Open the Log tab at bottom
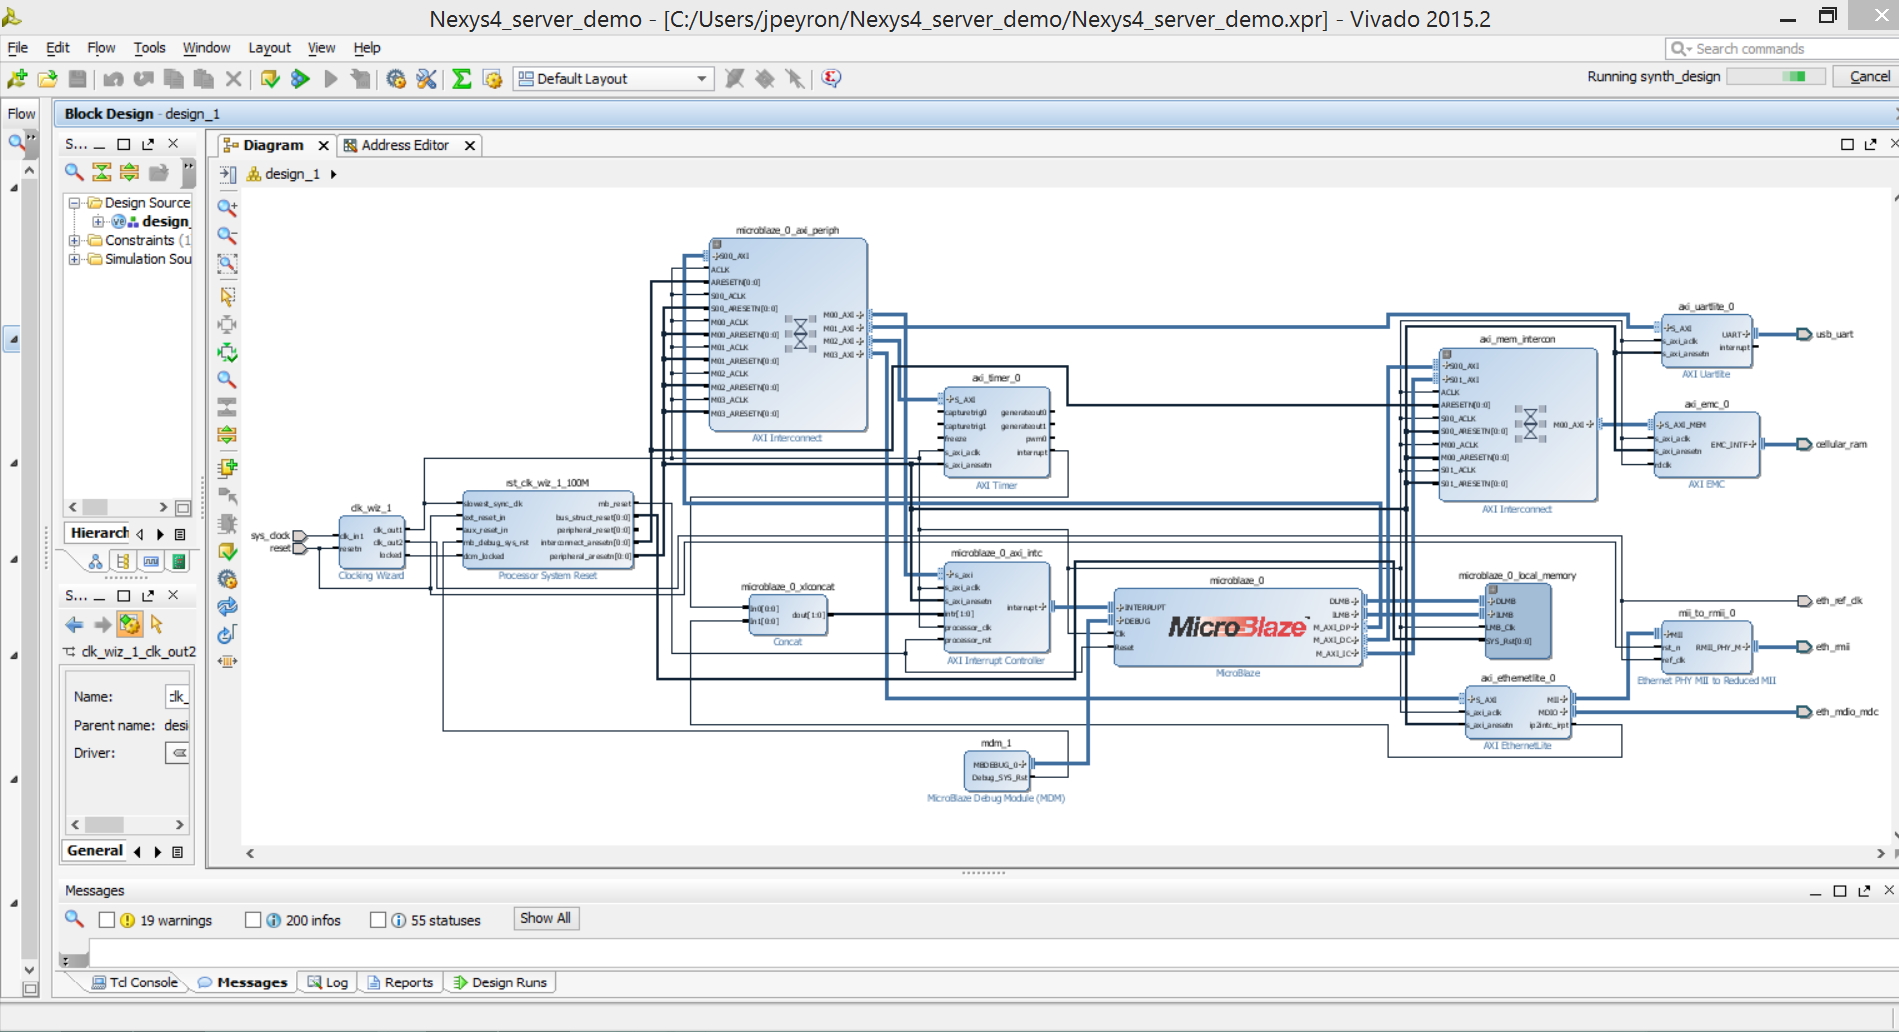 coord(328,983)
